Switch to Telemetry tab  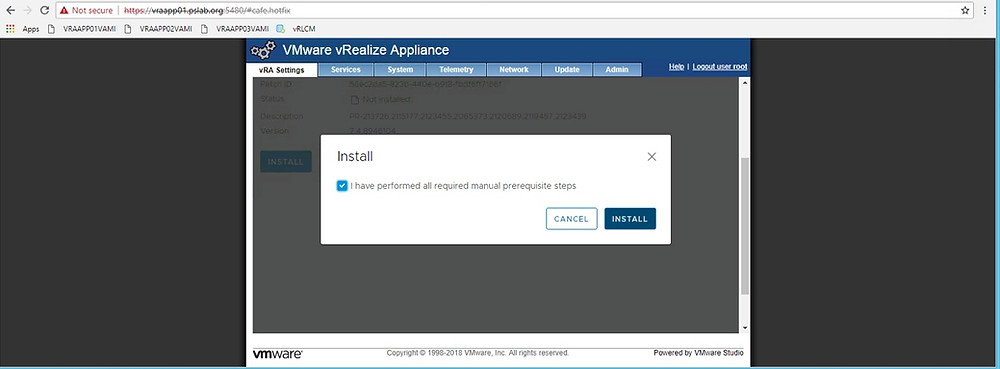click(456, 70)
